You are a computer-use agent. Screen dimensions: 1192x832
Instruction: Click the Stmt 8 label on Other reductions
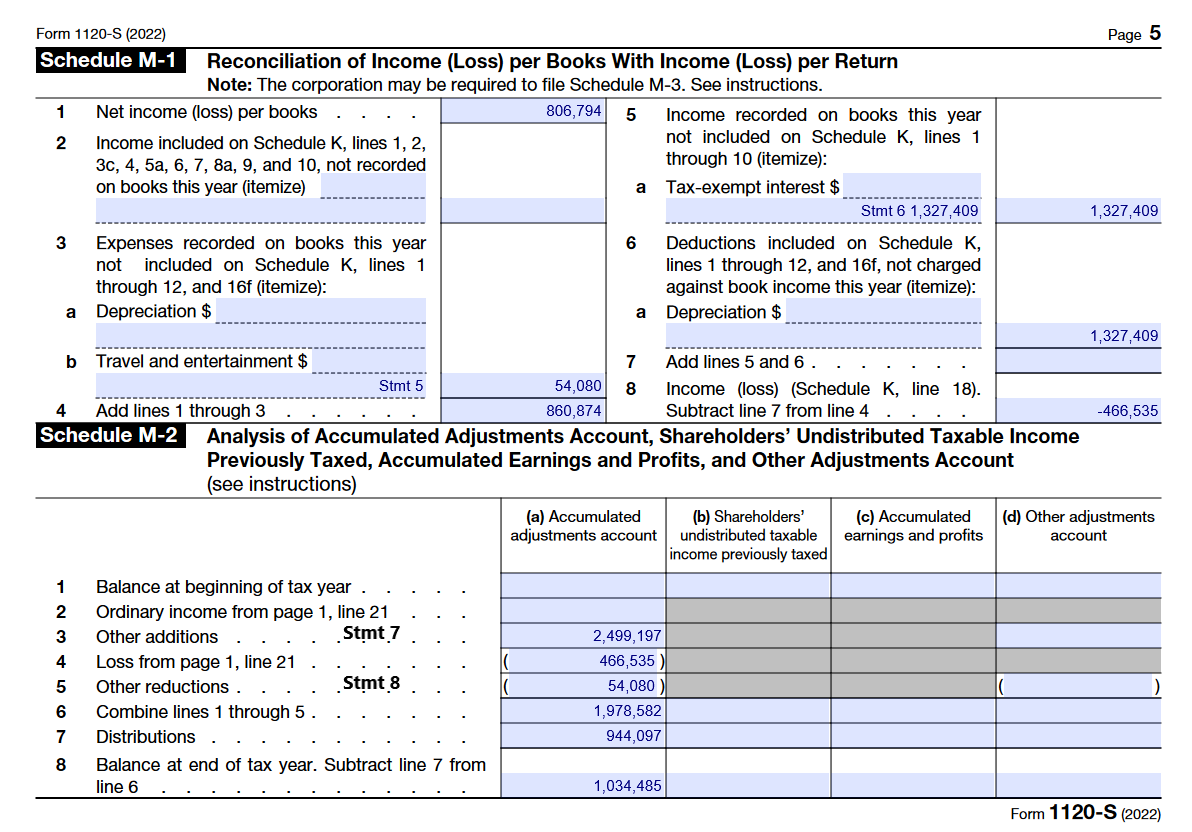(371, 683)
